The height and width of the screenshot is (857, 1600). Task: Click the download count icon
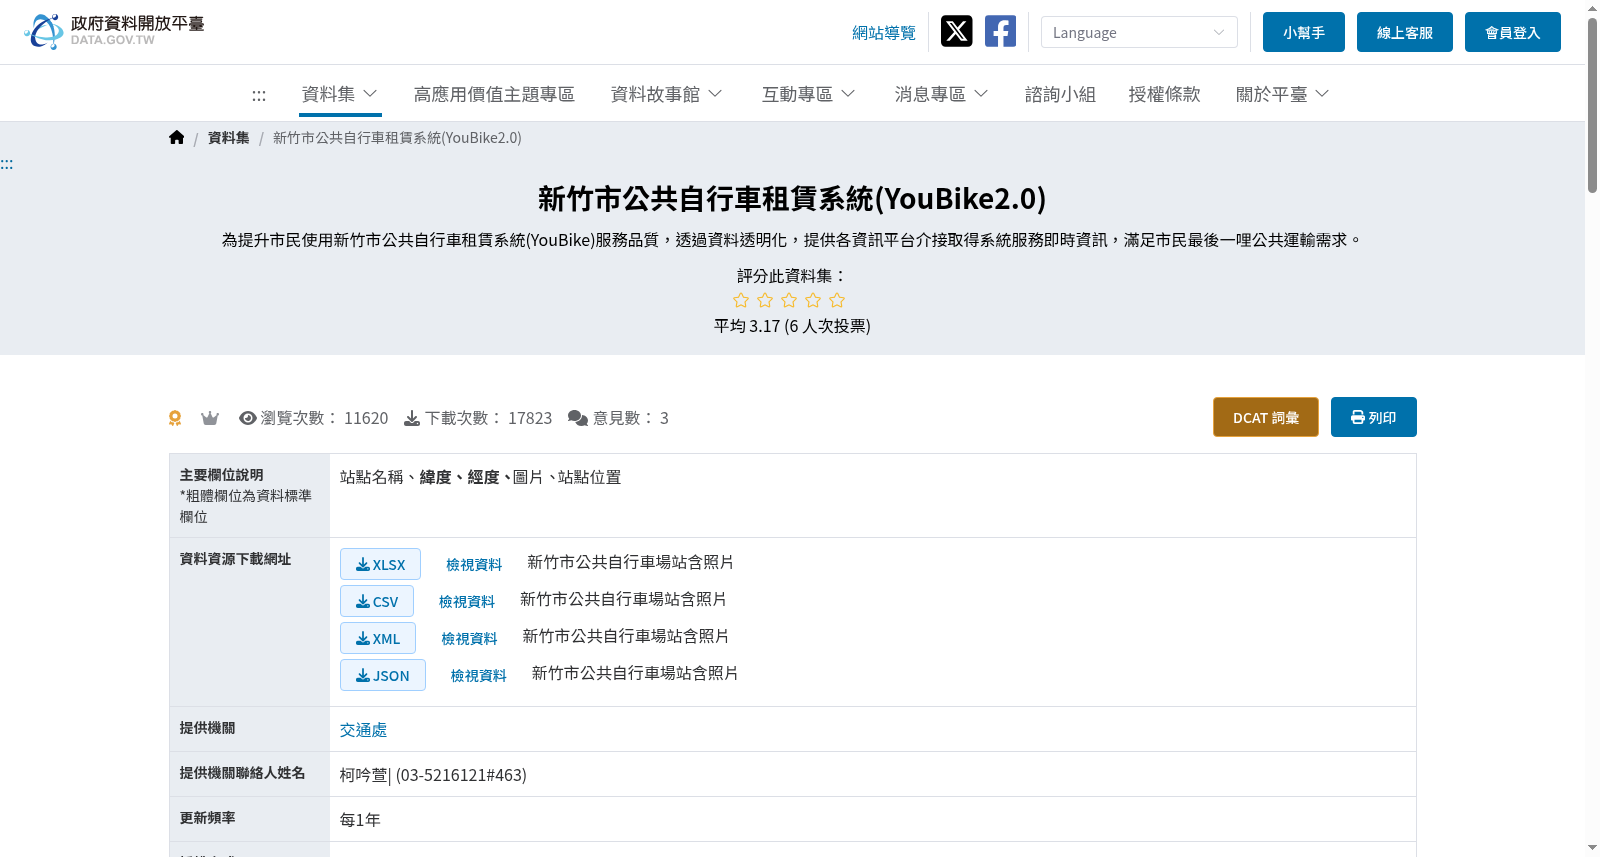pyautogui.click(x=412, y=418)
